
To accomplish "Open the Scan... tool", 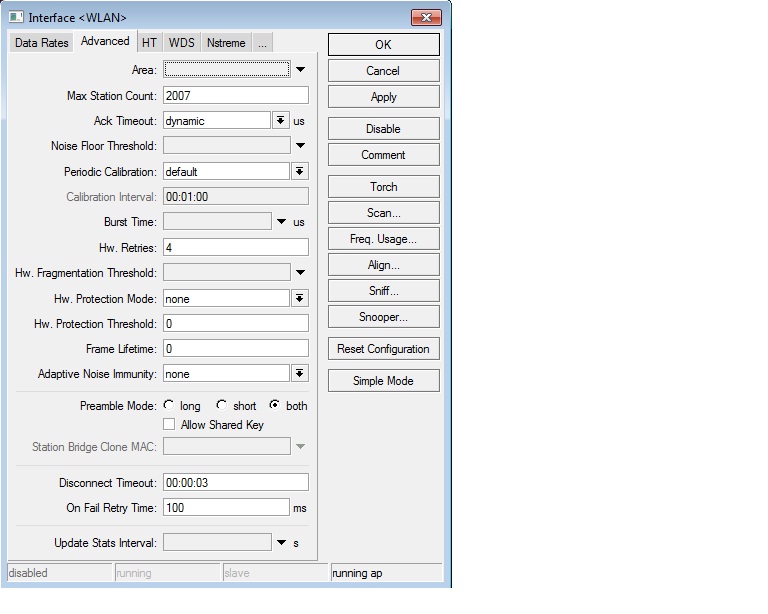I will click(x=384, y=213).
